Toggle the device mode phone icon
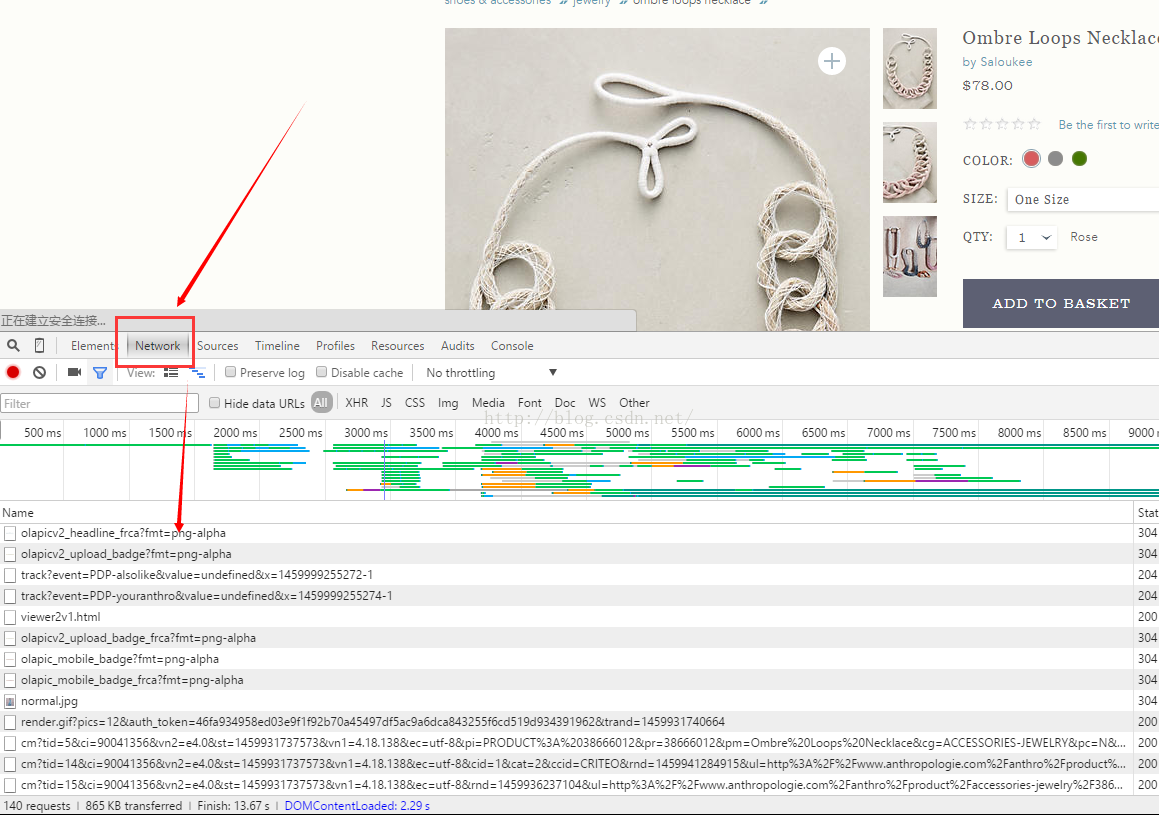Image resolution: width=1159 pixels, height=815 pixels. coord(39,345)
